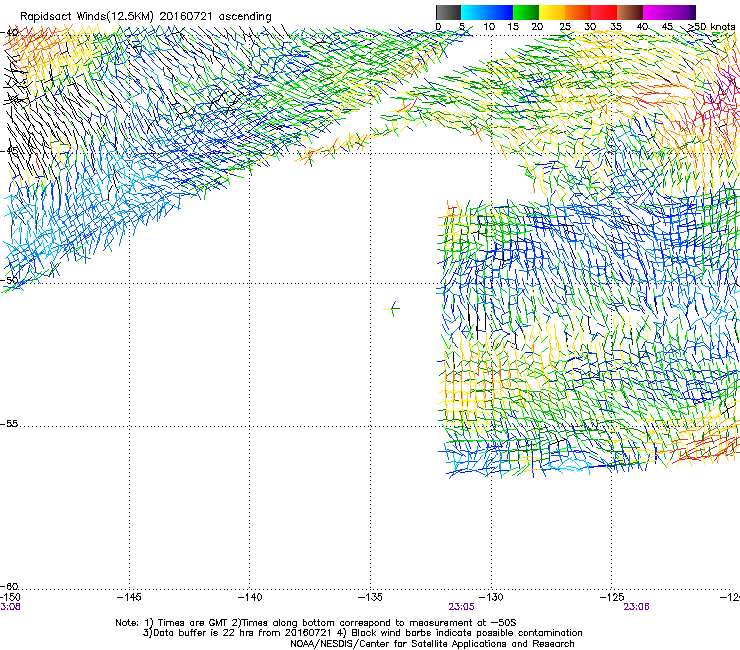This screenshot has height=650, width=740.
Task: Click the -130 longitude axis label
Action: click(x=491, y=598)
